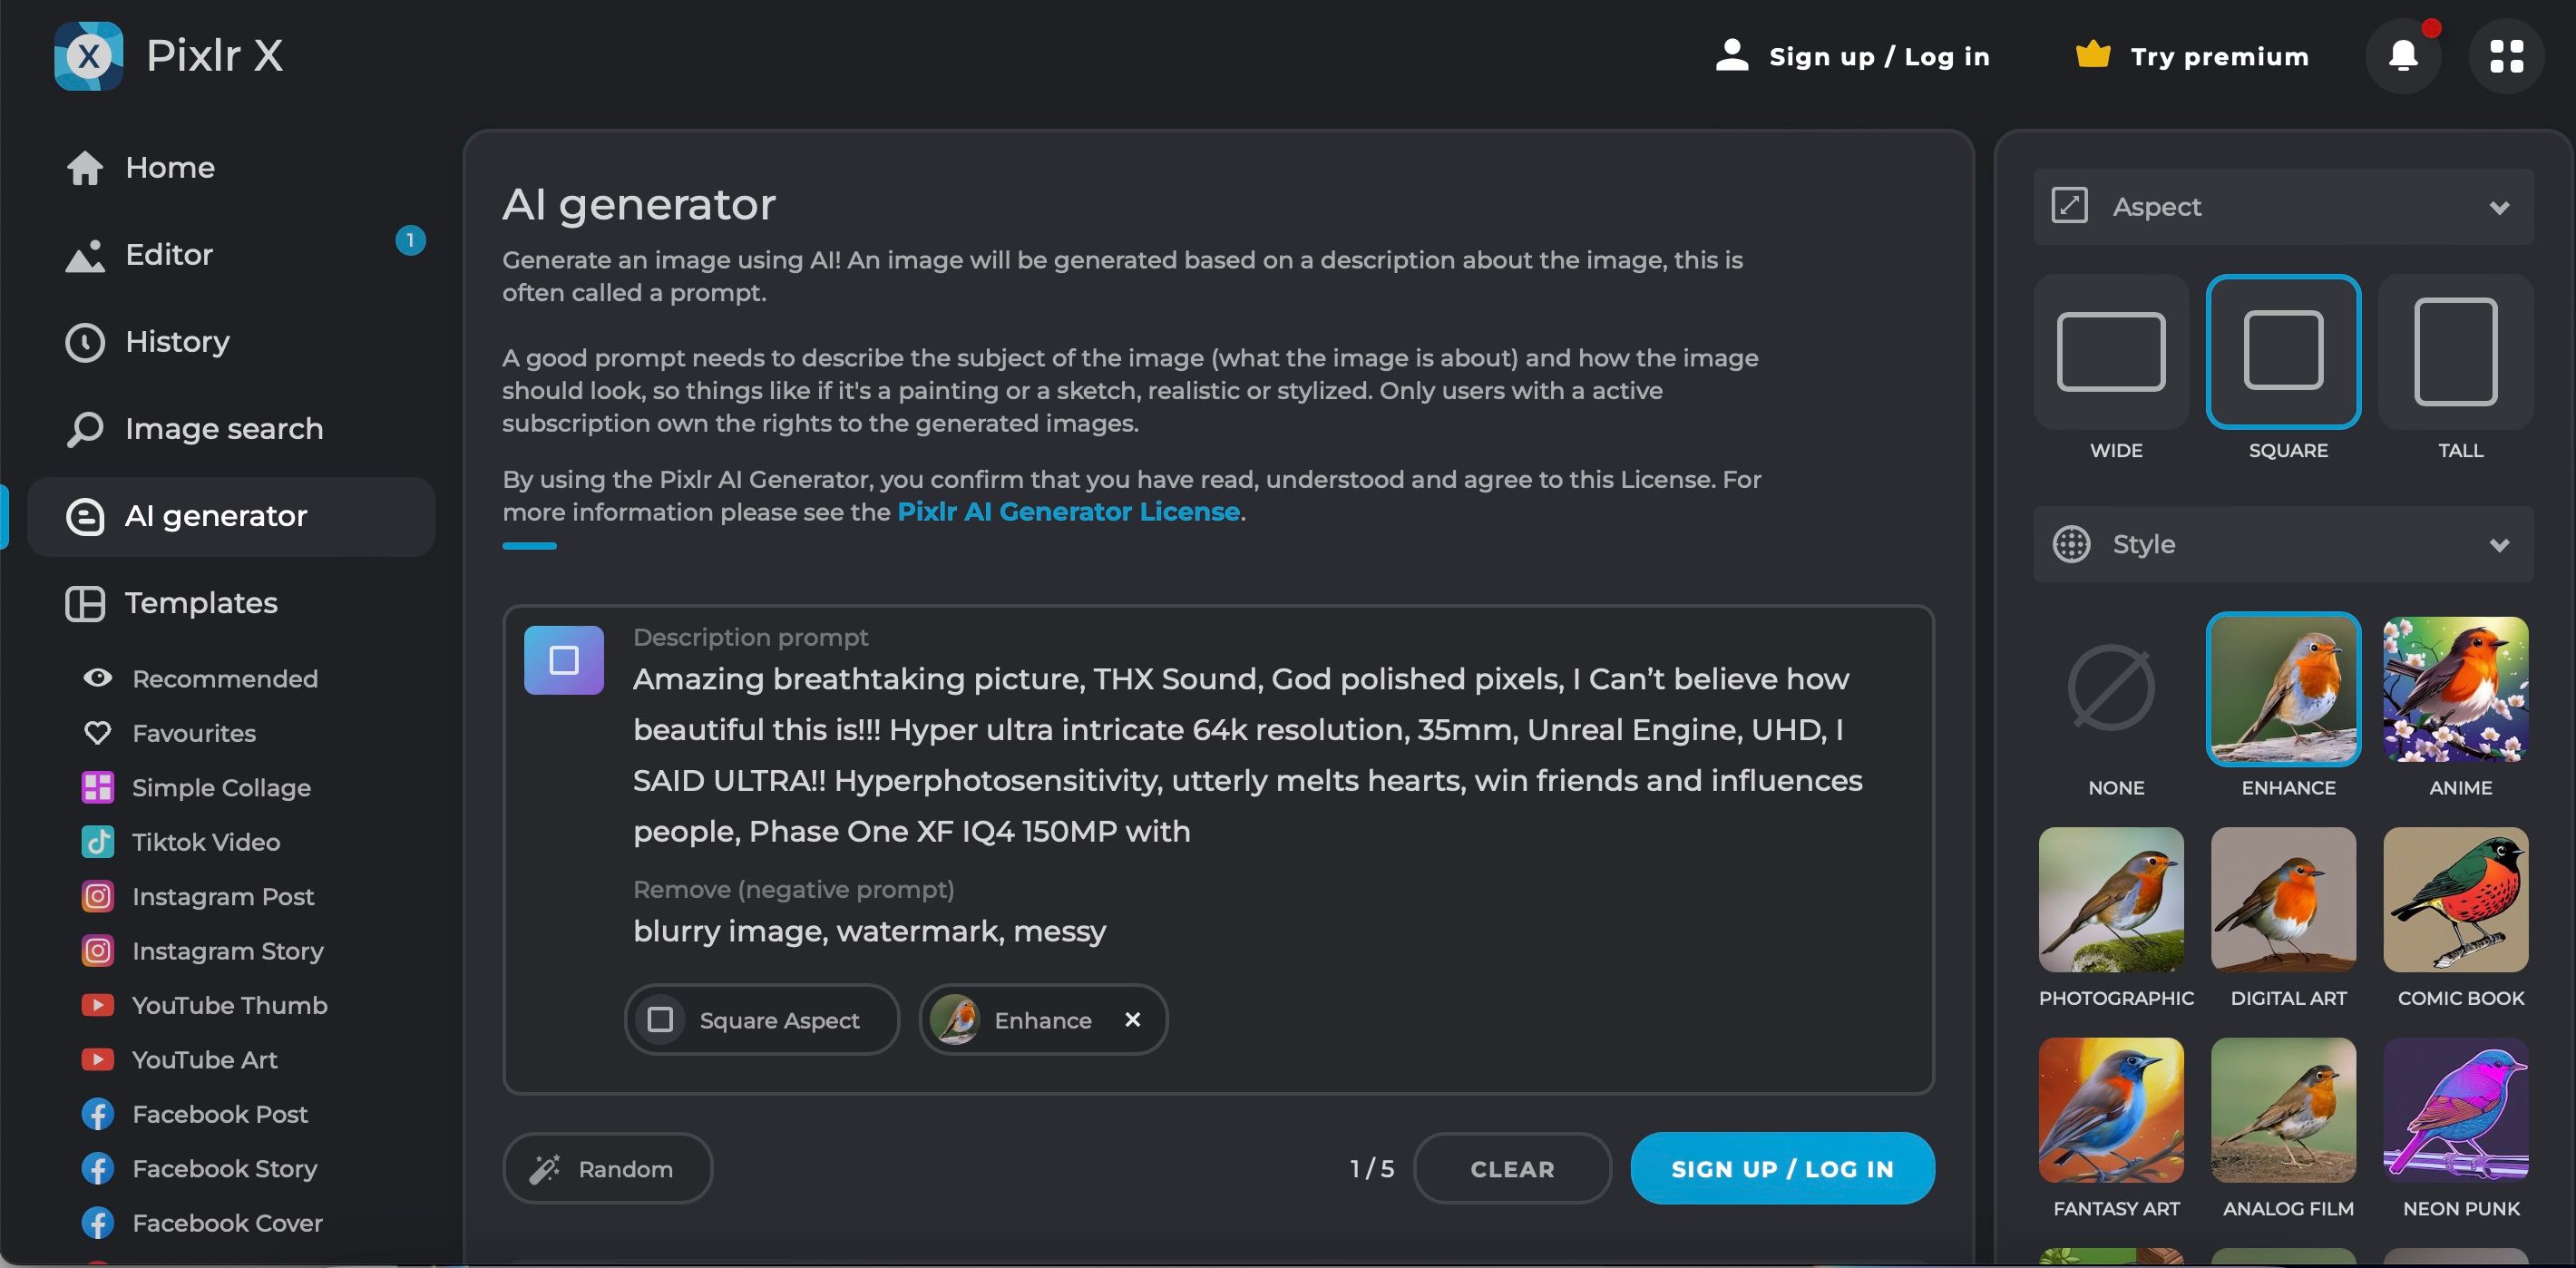Select the Tall aspect ratio option
Viewport: 2576px width, 1268px height.
[x=2455, y=352]
